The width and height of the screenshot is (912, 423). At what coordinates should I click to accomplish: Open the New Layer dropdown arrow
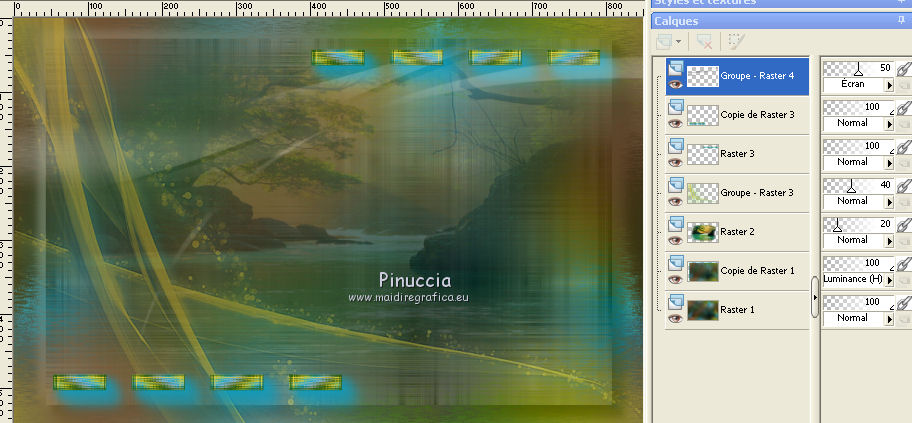(678, 42)
